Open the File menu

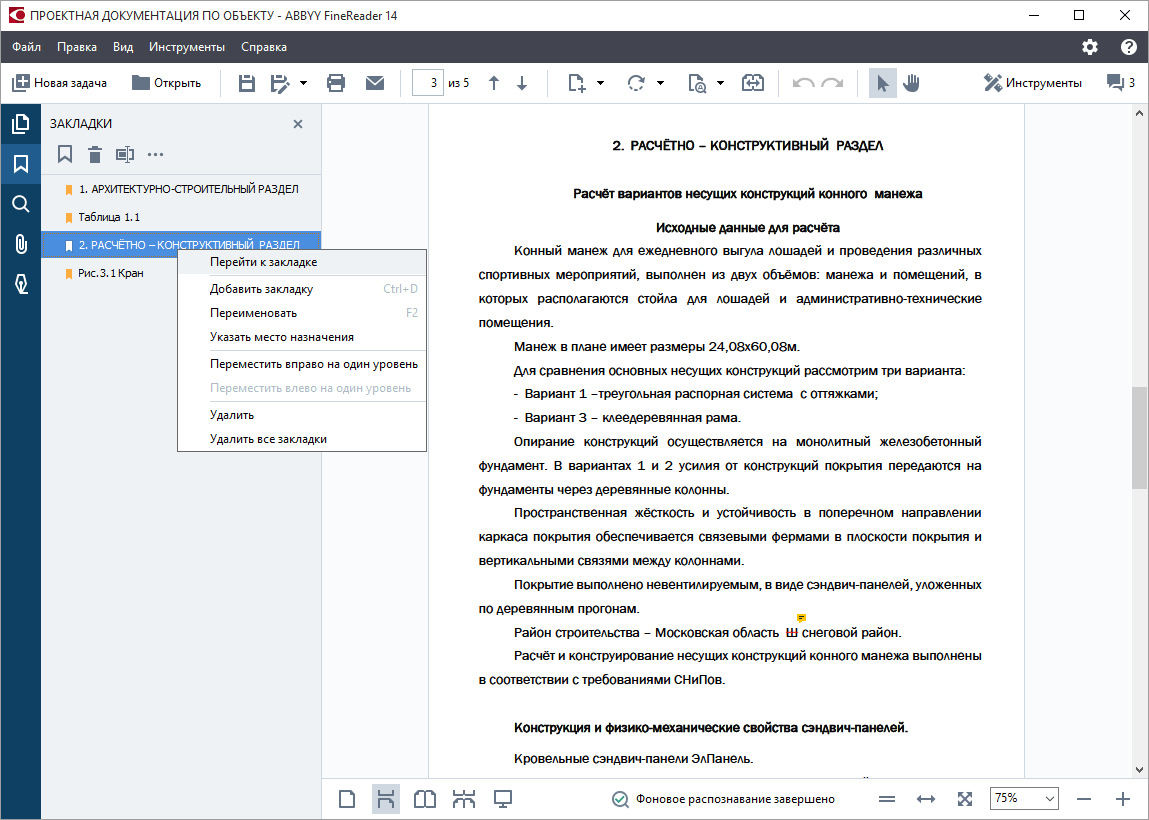coord(26,47)
